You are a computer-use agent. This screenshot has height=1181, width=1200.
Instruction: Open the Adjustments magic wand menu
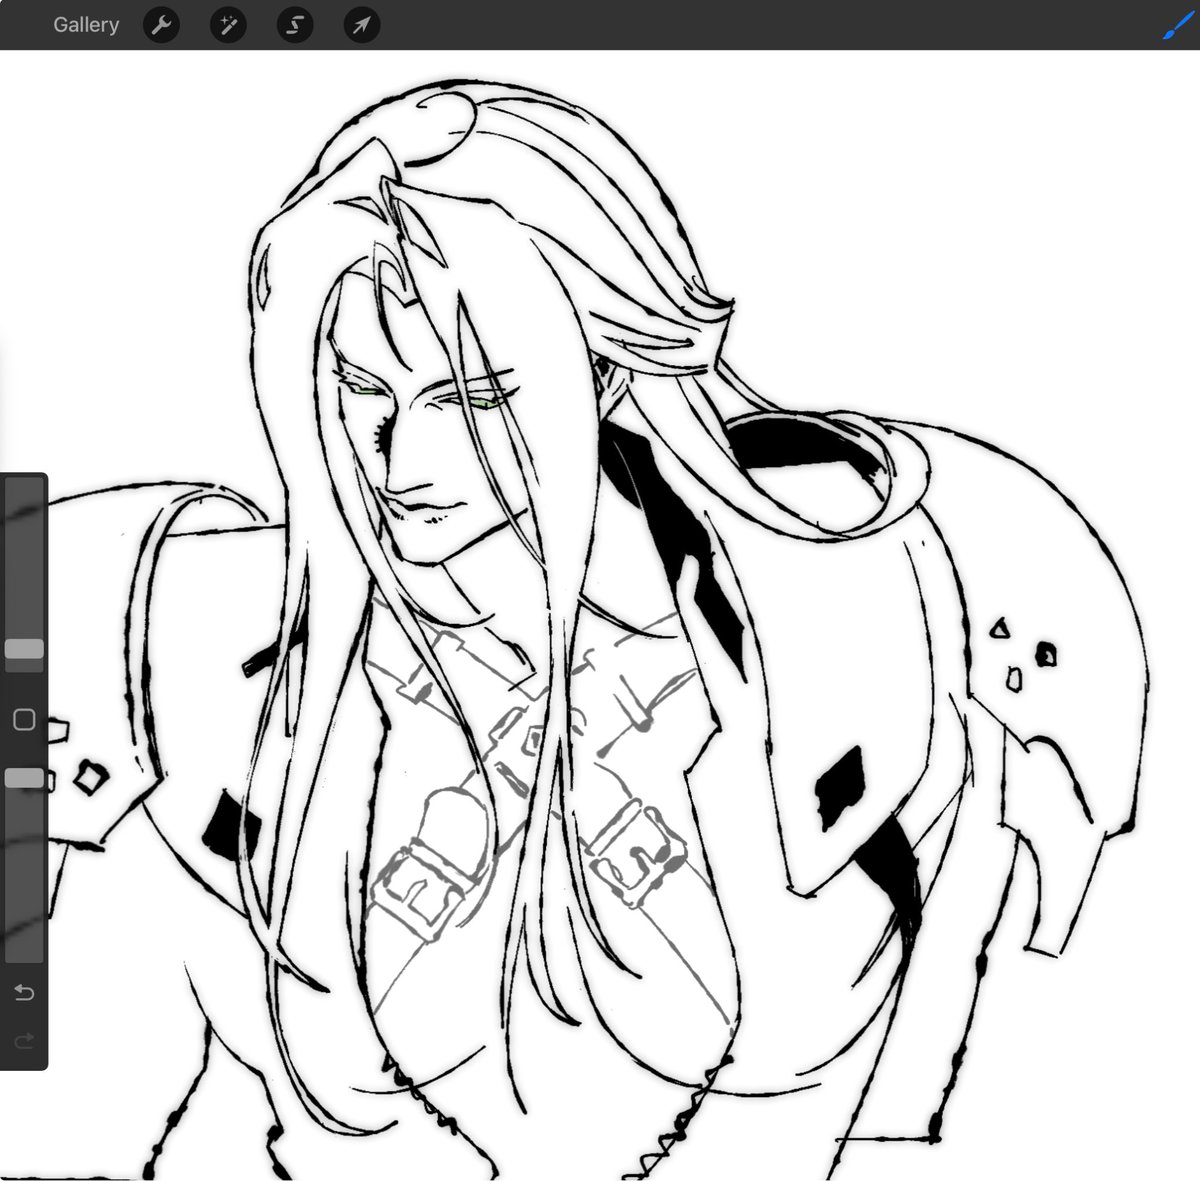(228, 25)
